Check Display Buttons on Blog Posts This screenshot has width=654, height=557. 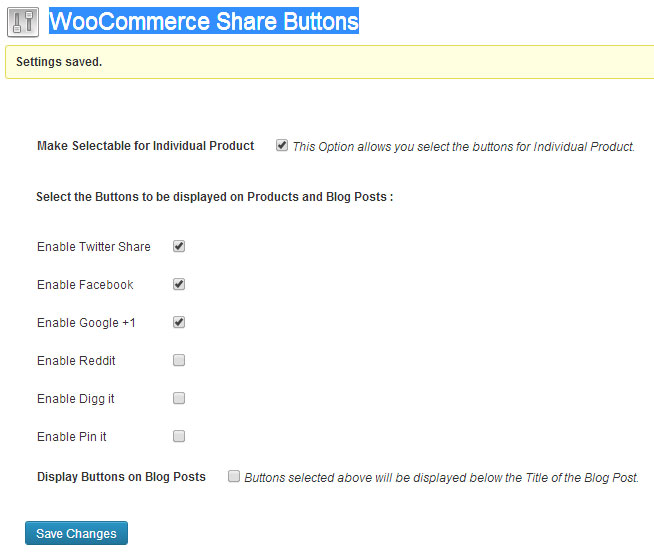(x=234, y=476)
